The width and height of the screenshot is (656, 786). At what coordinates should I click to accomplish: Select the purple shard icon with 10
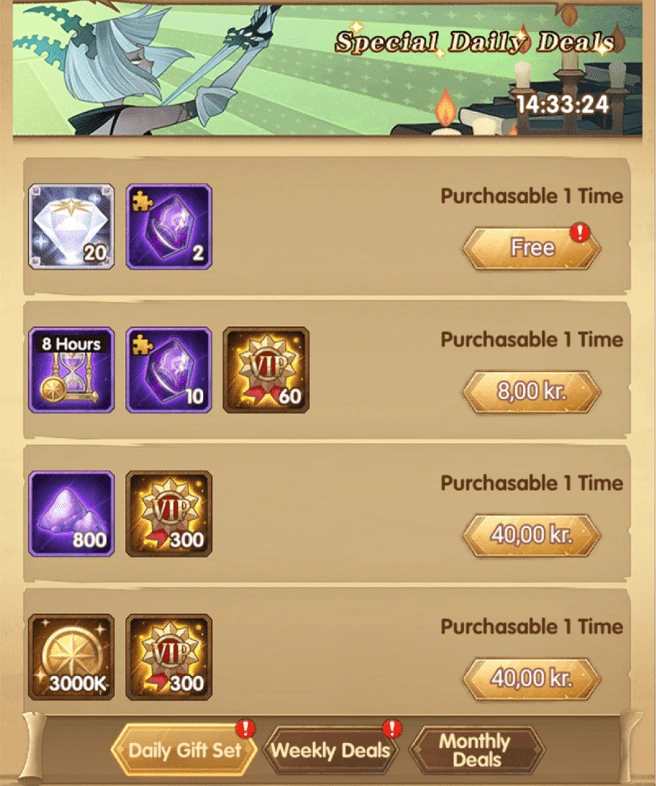coord(169,370)
